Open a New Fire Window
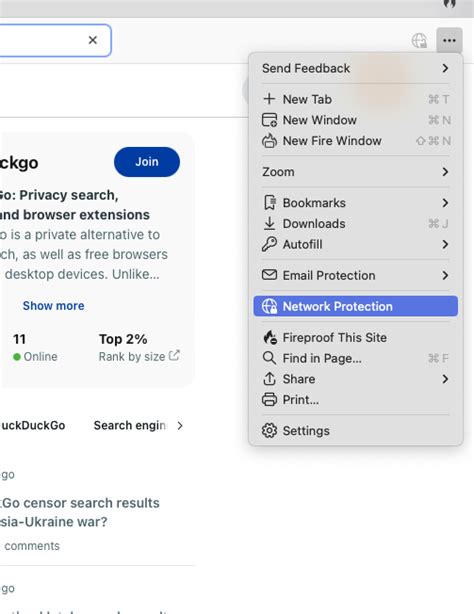Image resolution: width=474 pixels, height=614 pixels. click(x=355, y=141)
